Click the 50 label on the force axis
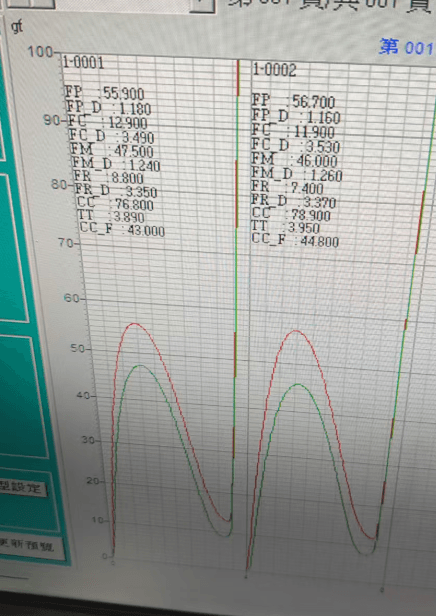 77,349
